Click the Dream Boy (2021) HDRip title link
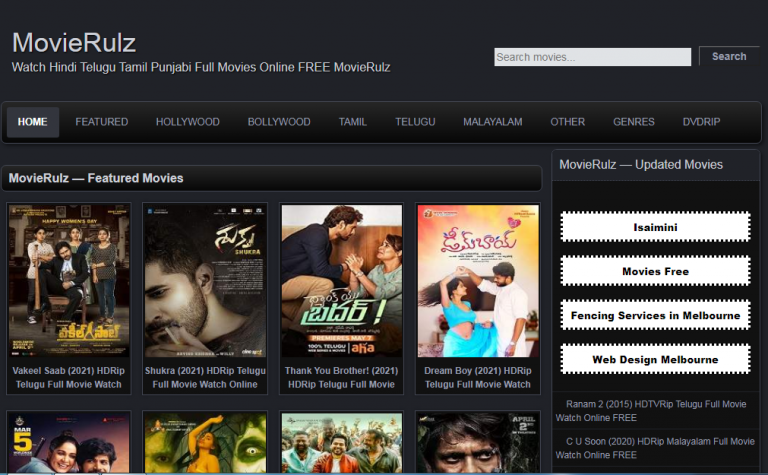Viewport: 768px width, 475px height. click(478, 378)
